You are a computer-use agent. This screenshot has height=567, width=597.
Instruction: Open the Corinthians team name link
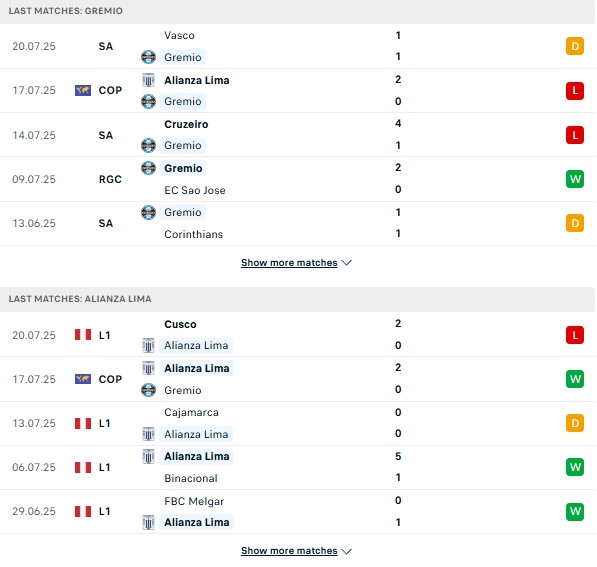tap(193, 234)
